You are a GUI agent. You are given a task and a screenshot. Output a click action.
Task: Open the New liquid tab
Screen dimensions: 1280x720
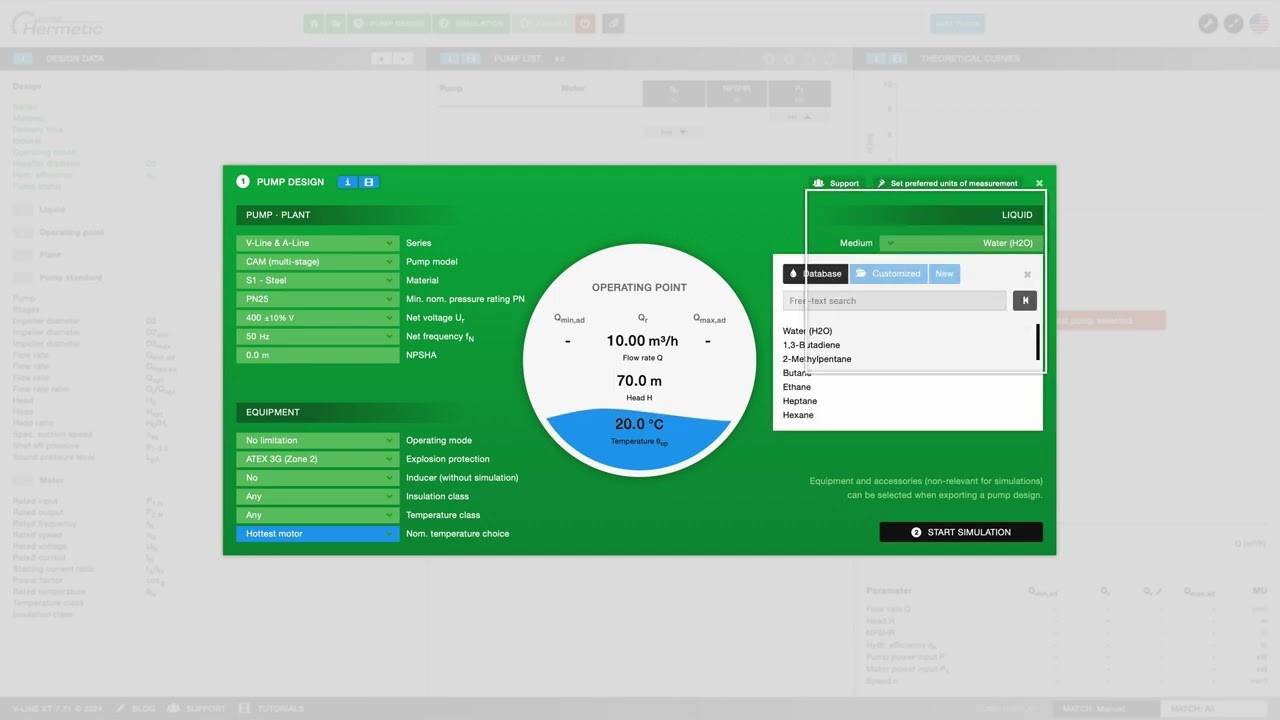(944, 274)
